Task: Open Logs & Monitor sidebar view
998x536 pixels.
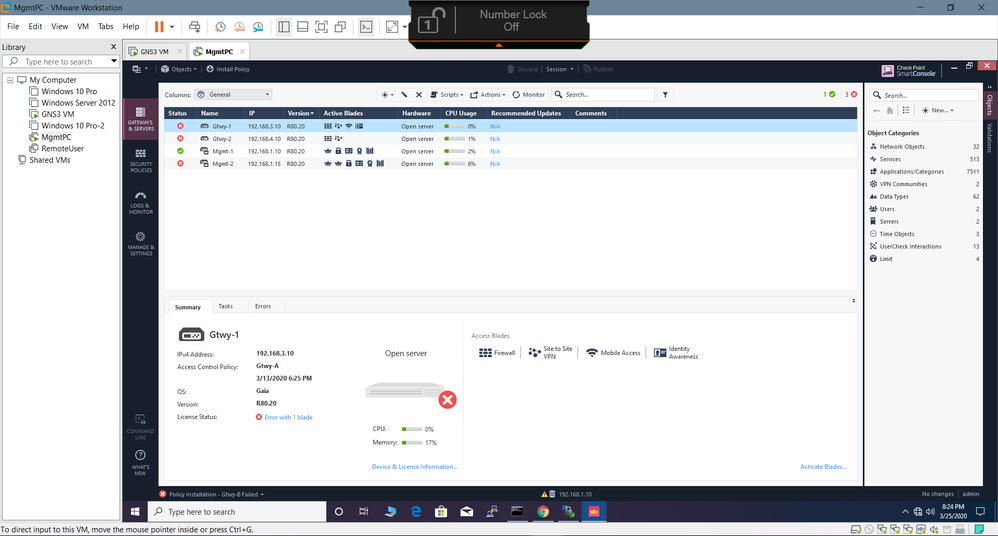Action: [140, 202]
